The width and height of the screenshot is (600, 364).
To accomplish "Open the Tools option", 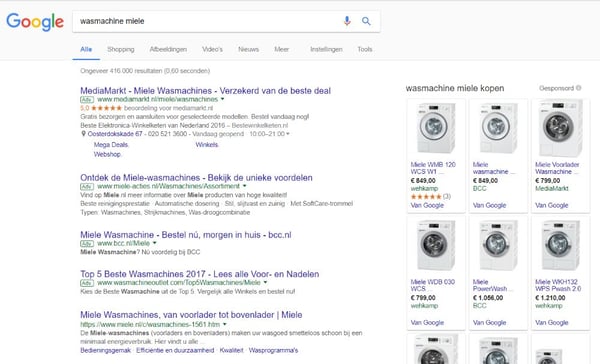I will 365,49.
